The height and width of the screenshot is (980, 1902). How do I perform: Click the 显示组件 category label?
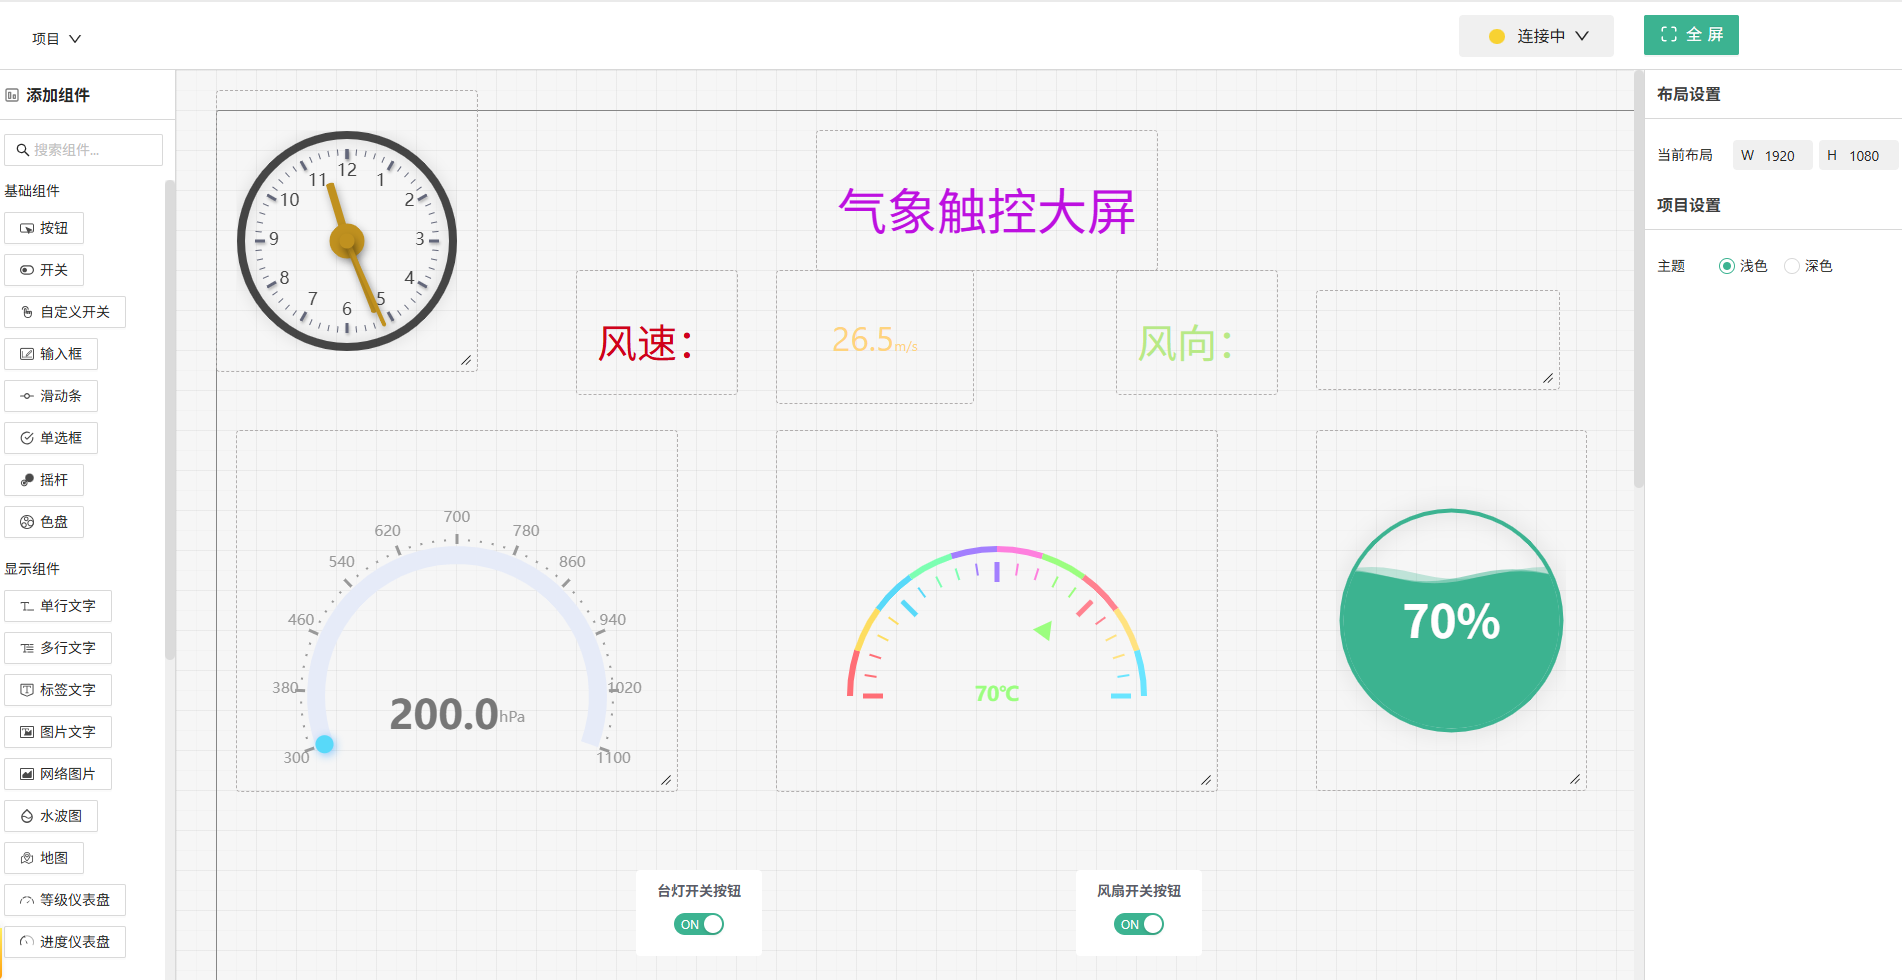32,569
